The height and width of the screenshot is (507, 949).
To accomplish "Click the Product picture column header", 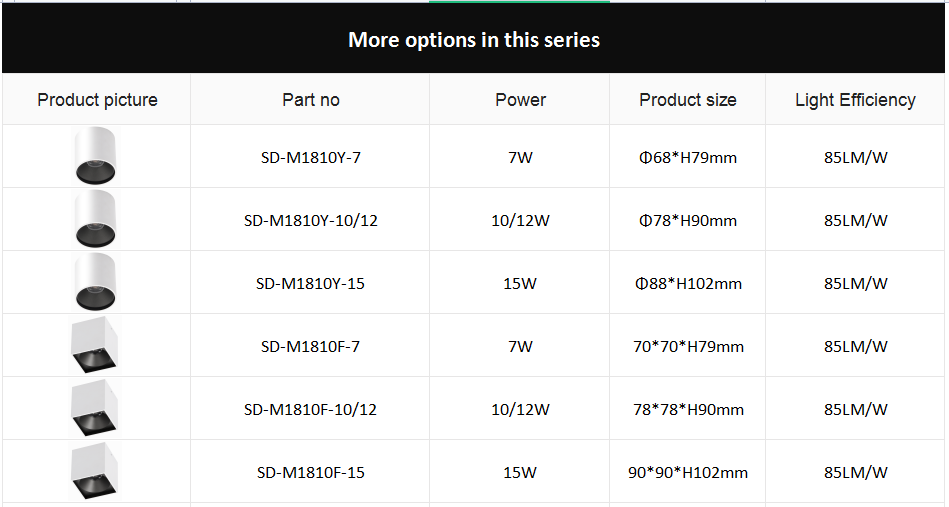I will pyautogui.click(x=97, y=100).
